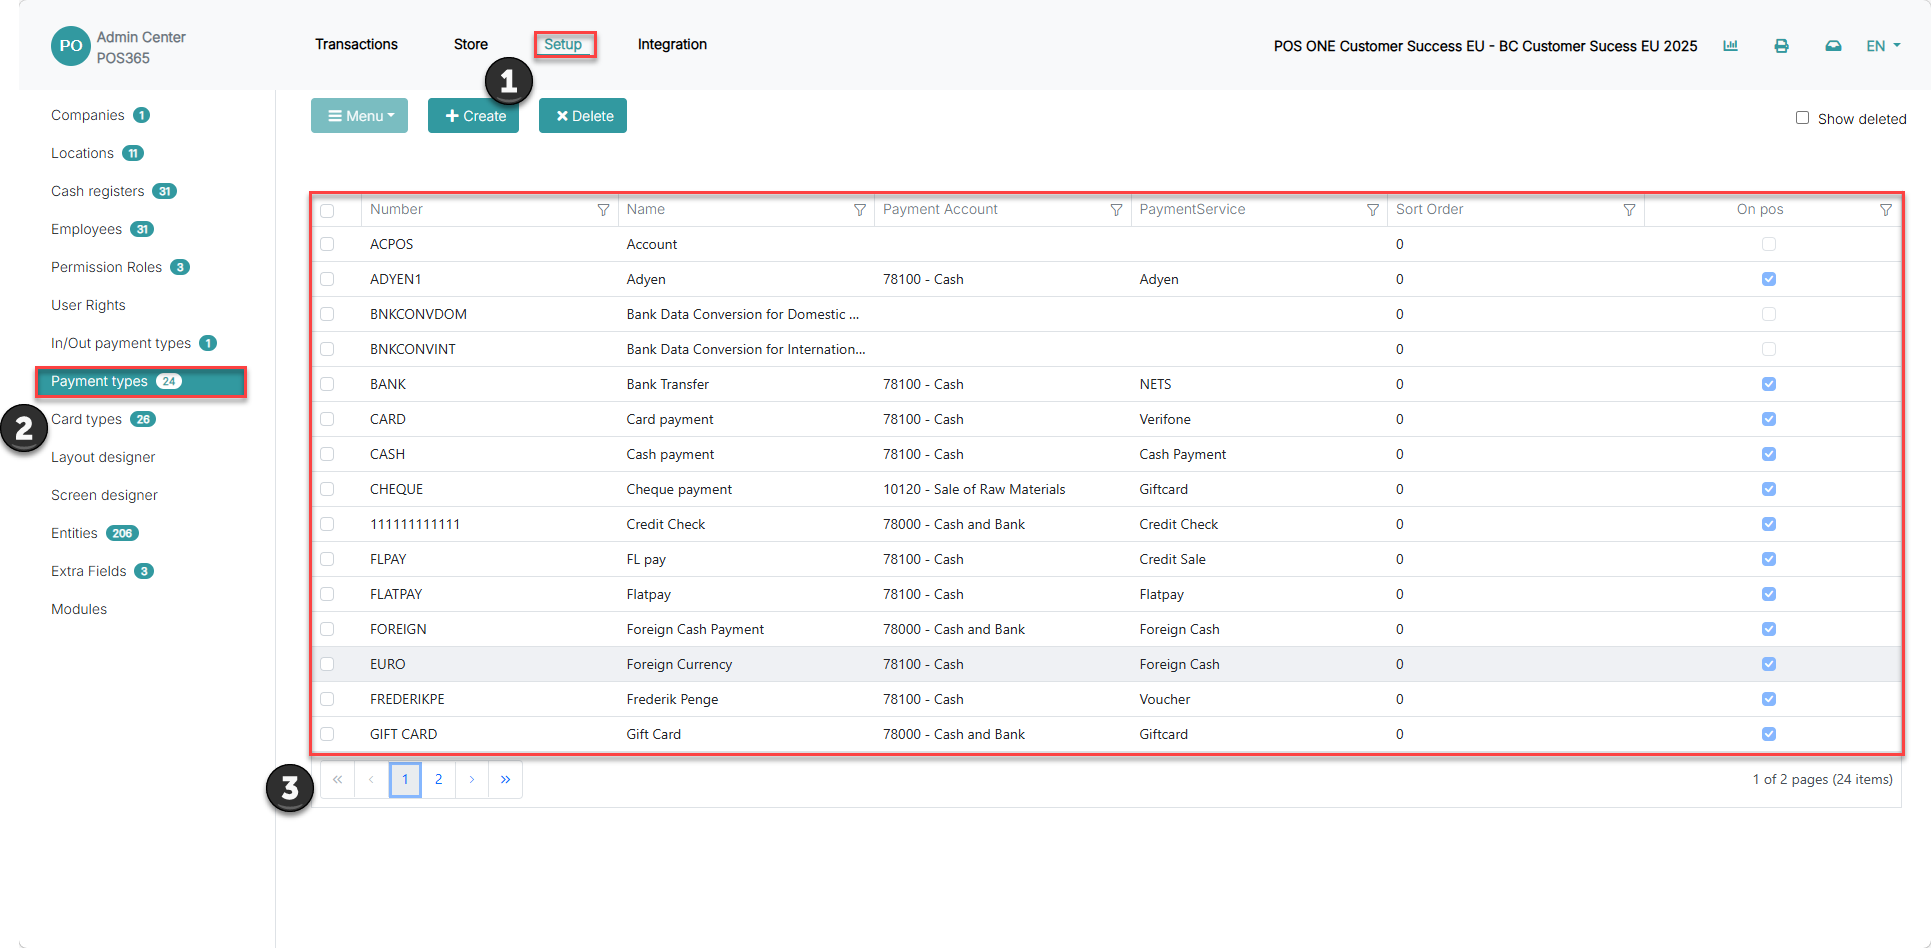Open Modules in the sidebar
The height and width of the screenshot is (948, 1931).
pyautogui.click(x=79, y=609)
